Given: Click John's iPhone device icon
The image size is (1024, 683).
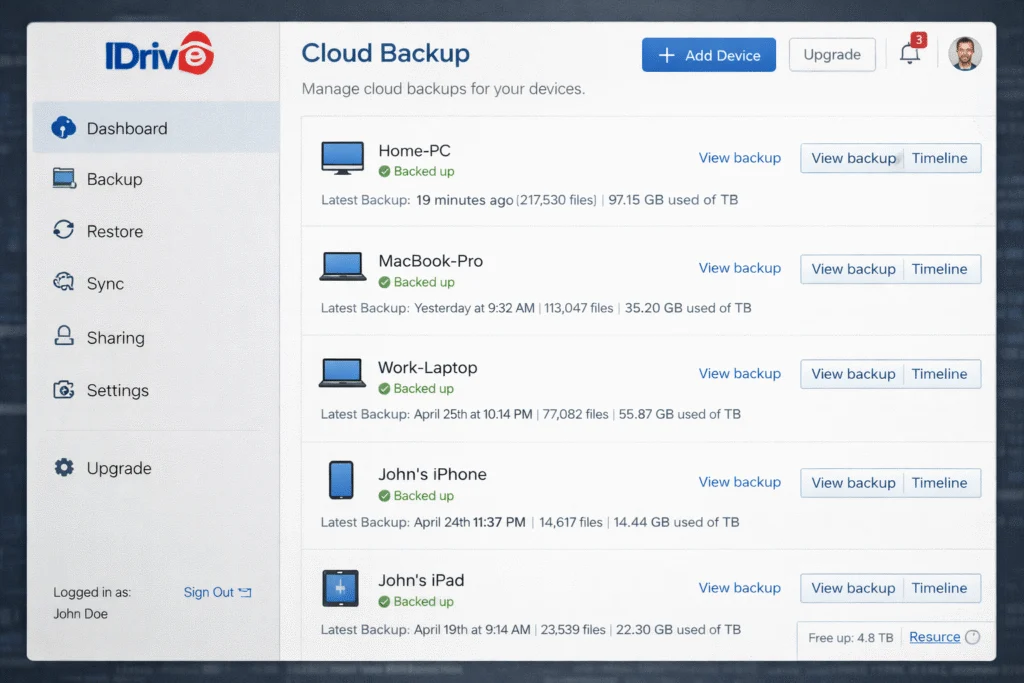Looking at the screenshot, I should point(341,480).
